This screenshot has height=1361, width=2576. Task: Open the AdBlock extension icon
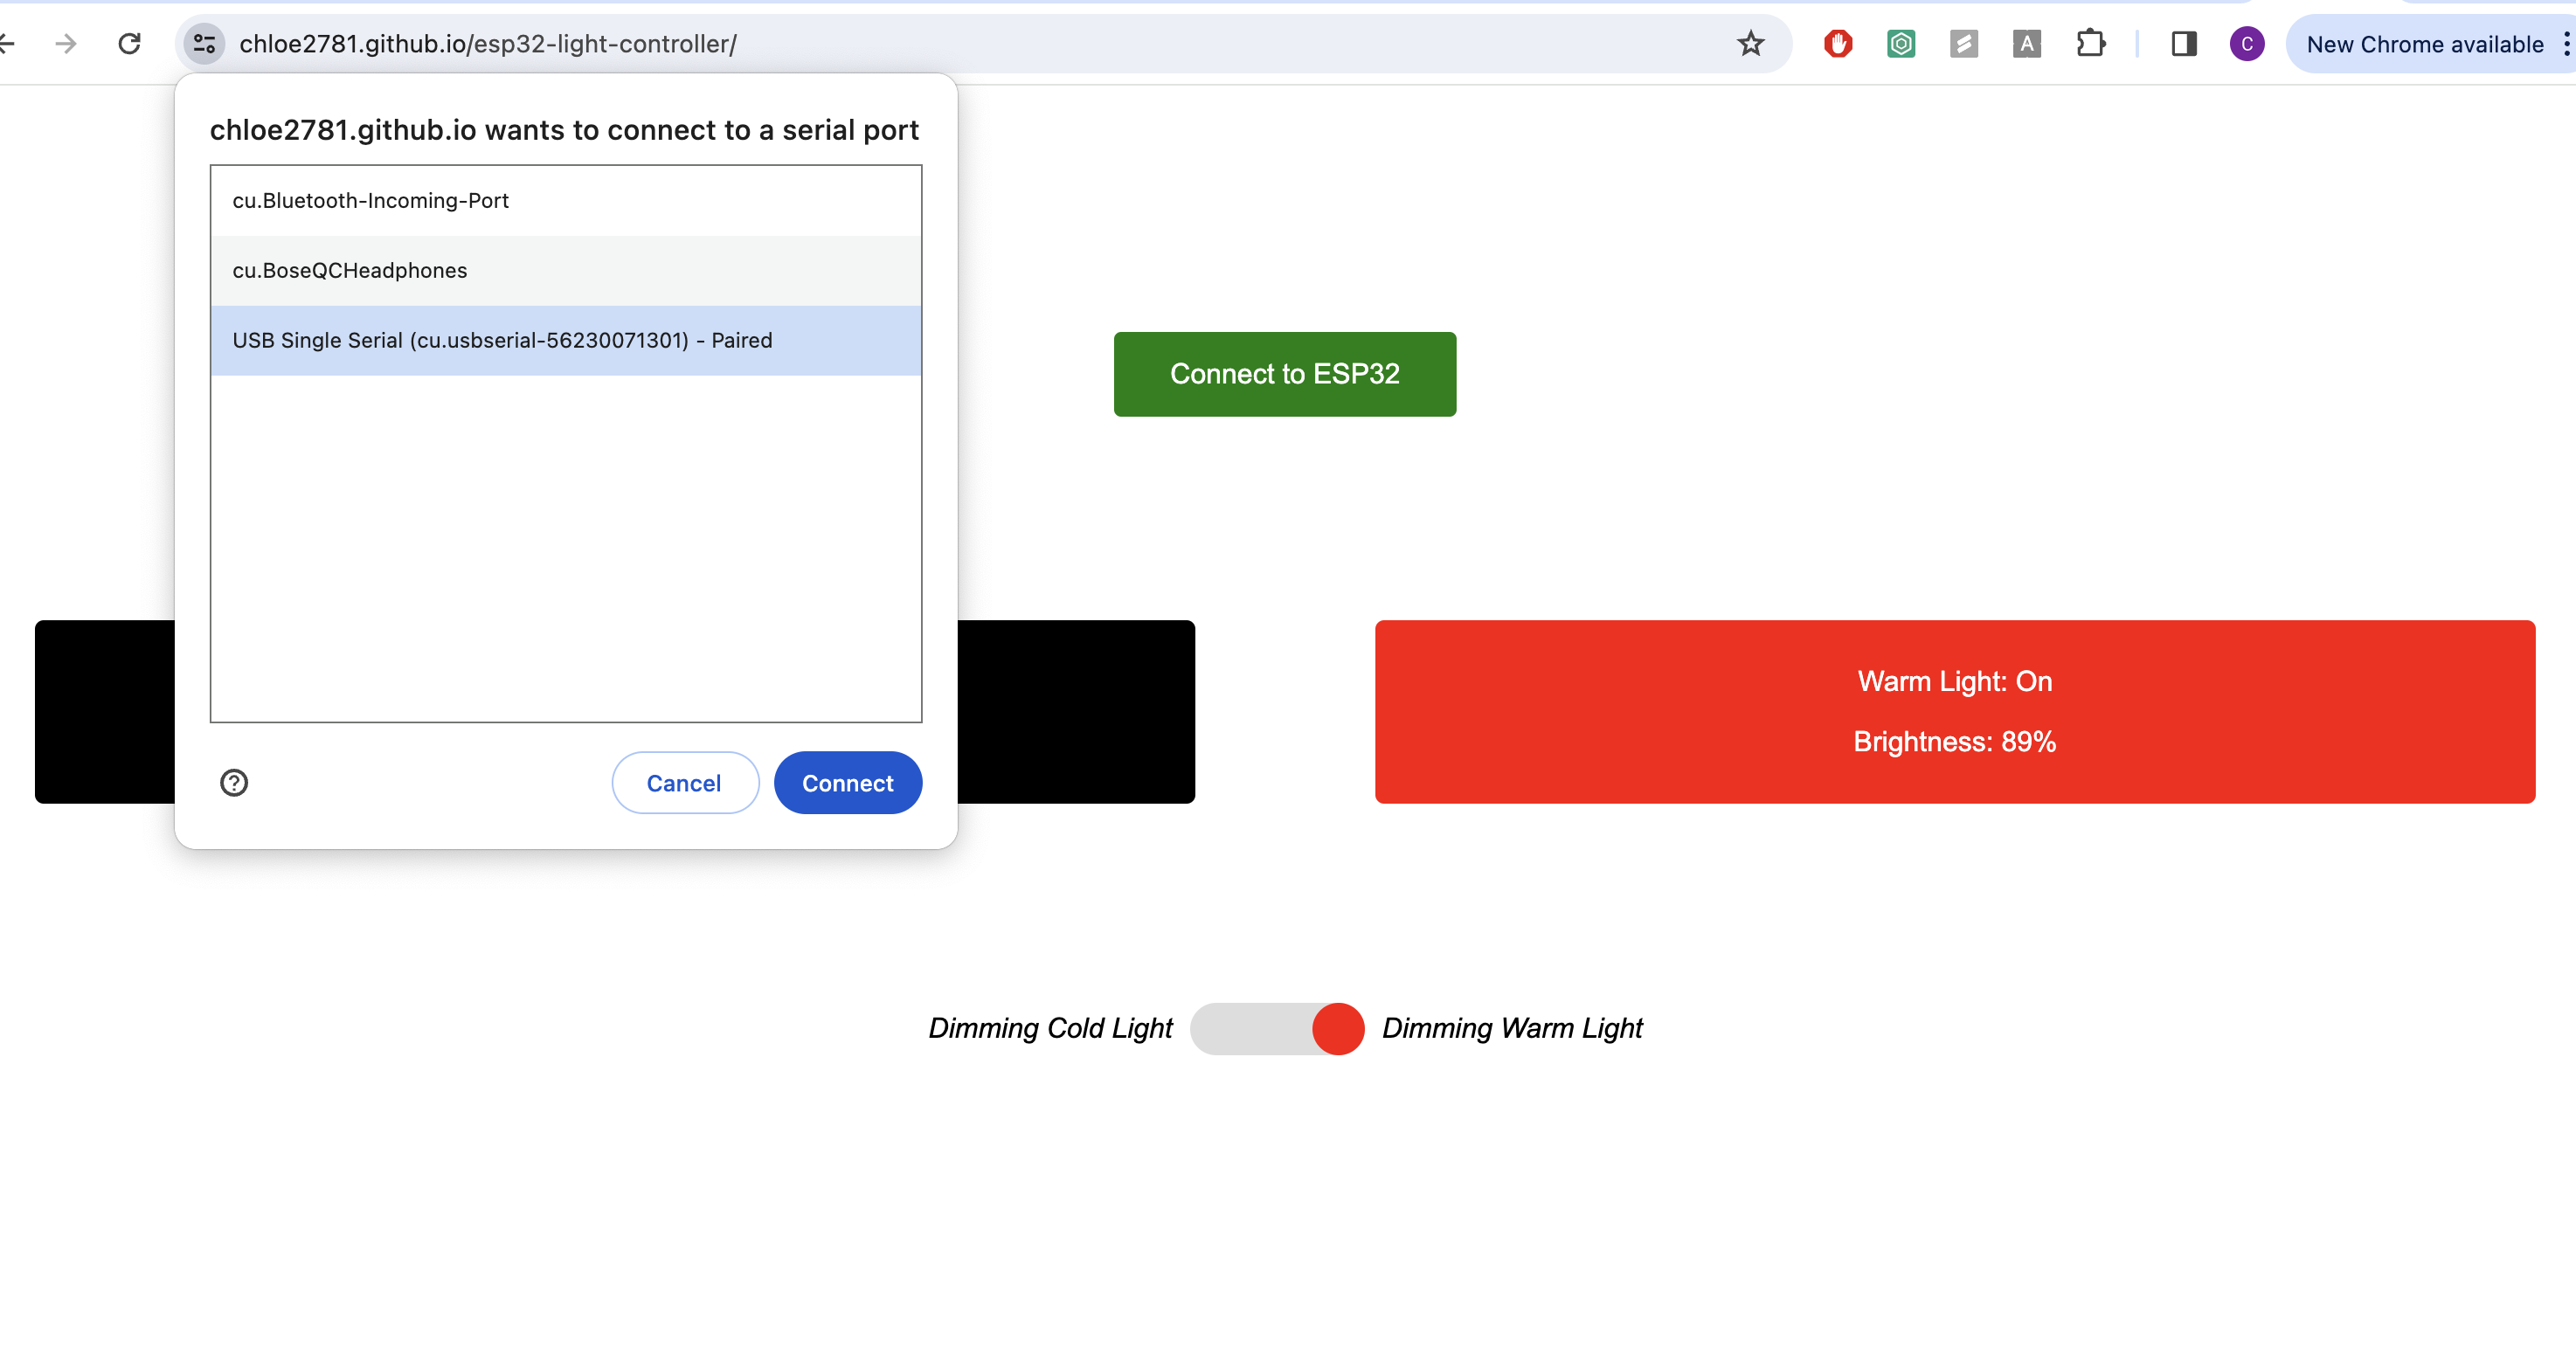(x=1838, y=44)
